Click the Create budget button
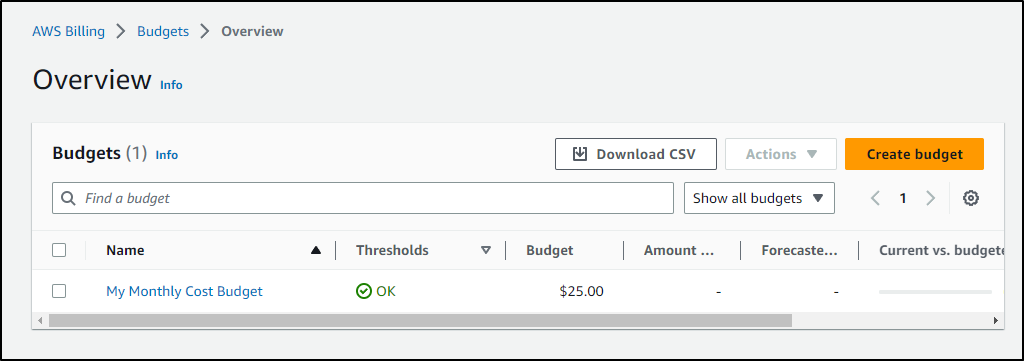 click(914, 154)
